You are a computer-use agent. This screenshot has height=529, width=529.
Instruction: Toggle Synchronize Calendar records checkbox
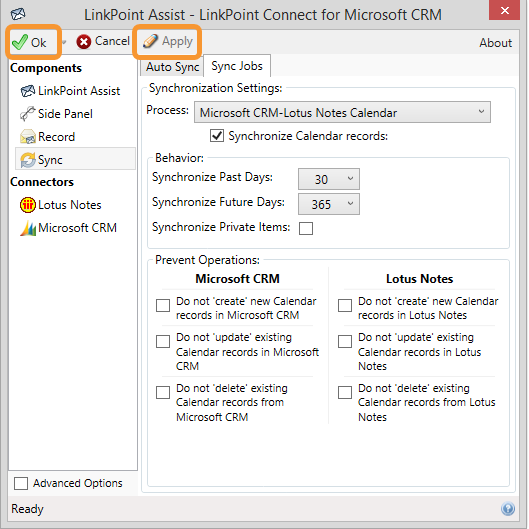(x=217, y=136)
